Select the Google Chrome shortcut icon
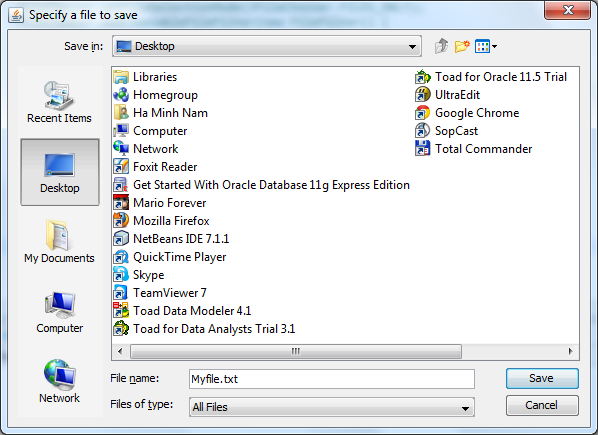This screenshot has height=435, width=598. [x=423, y=113]
